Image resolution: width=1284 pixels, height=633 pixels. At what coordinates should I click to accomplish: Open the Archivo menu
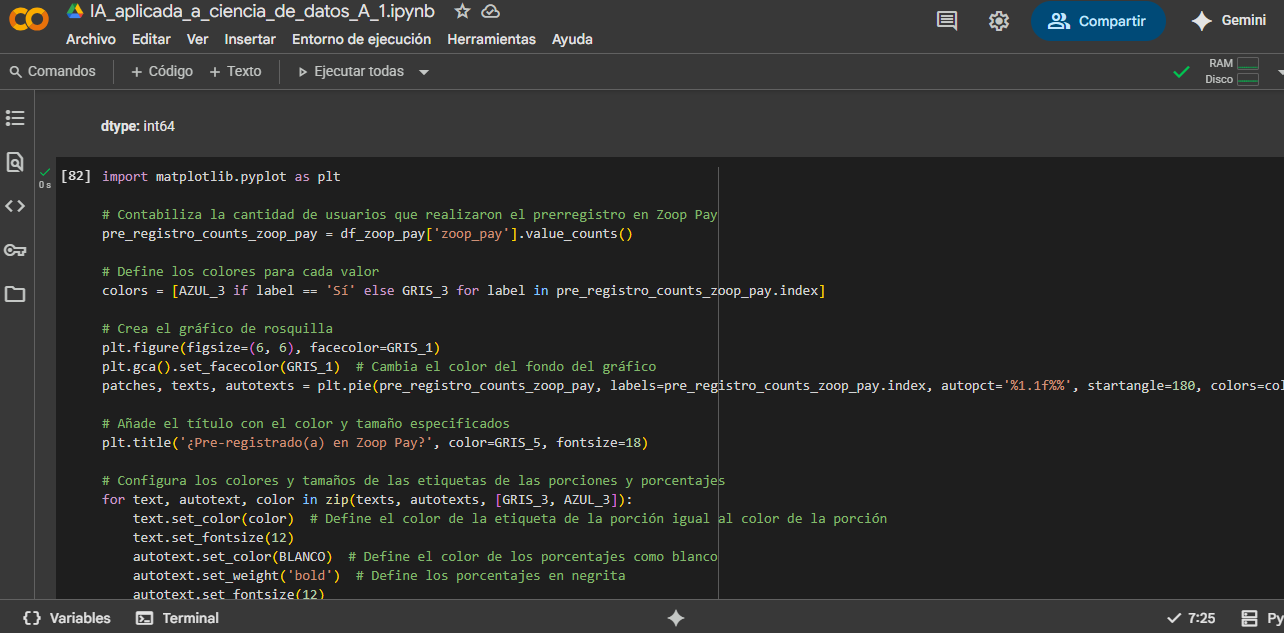91,39
